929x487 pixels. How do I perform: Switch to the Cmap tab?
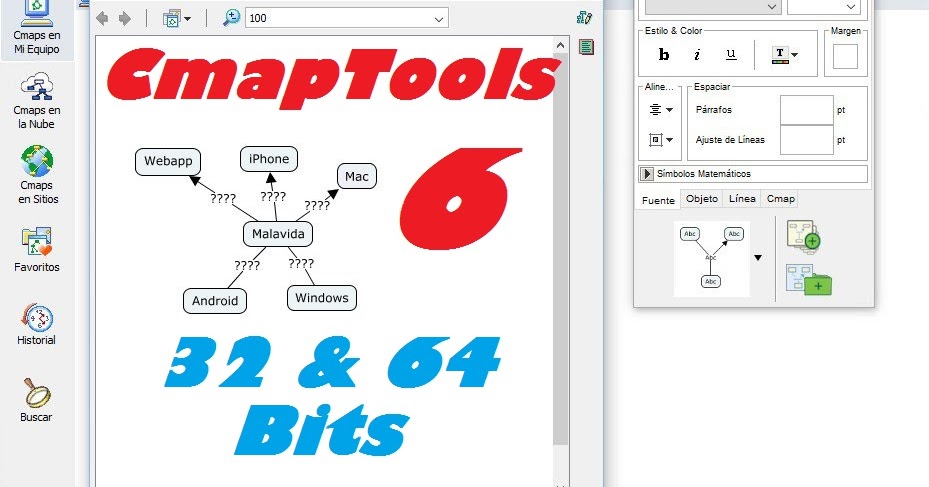click(x=781, y=199)
